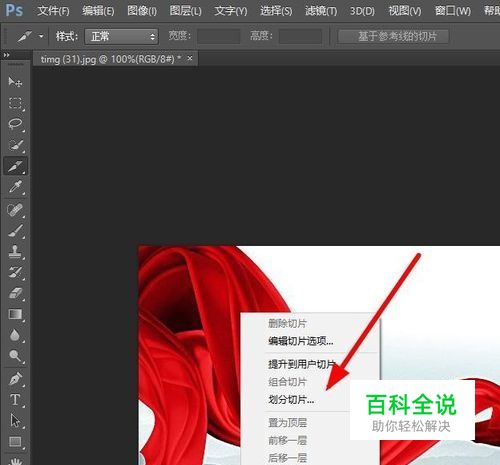Viewport: 500px width, 465px height.
Task: Expand the toolbox with double-arrow
Action: (x=6, y=55)
